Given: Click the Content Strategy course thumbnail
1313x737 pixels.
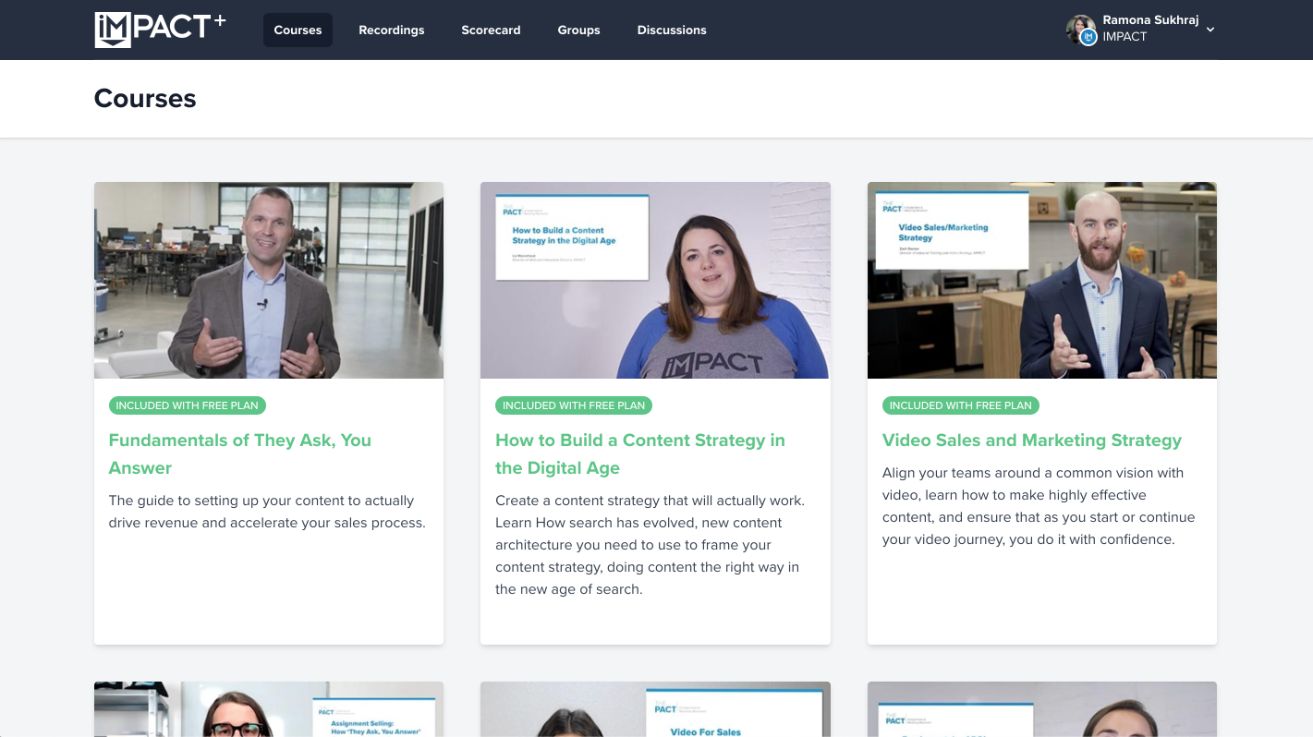Looking at the screenshot, I should (x=655, y=280).
